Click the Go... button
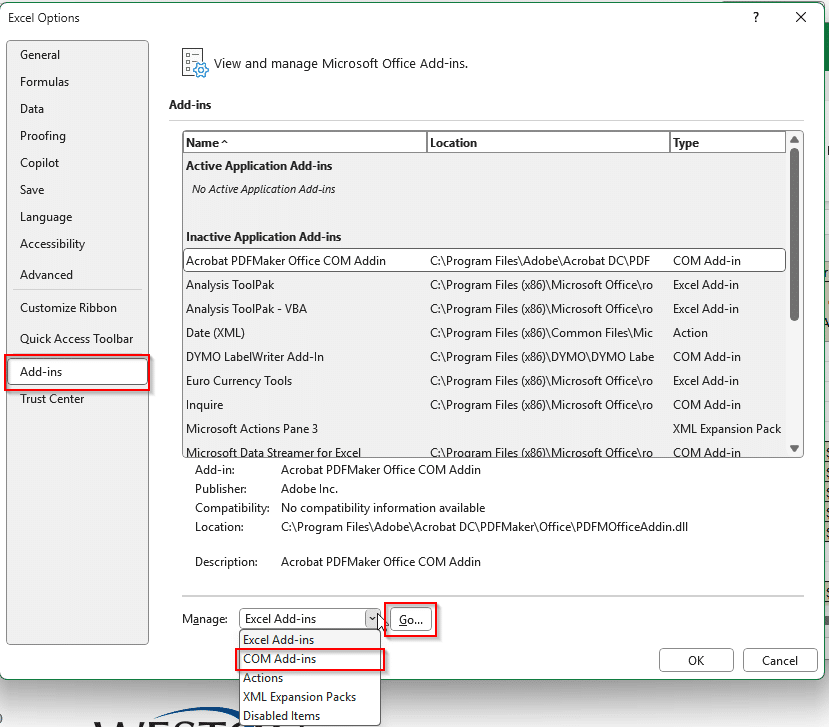 point(411,620)
